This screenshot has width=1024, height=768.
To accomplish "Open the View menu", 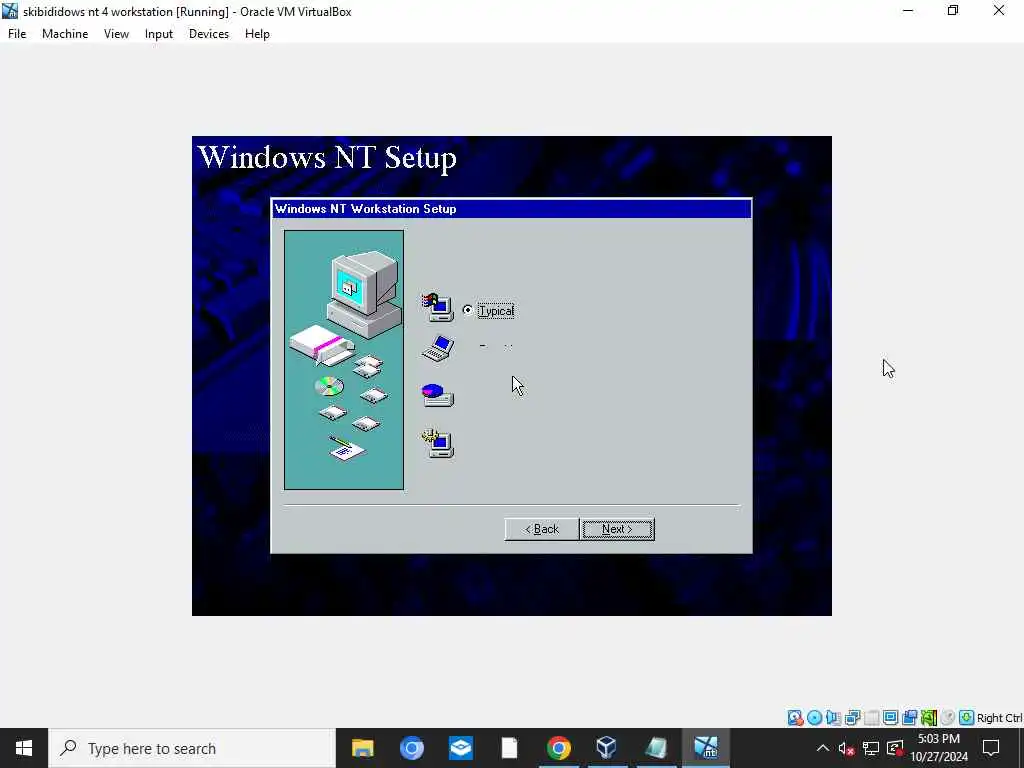I will pyautogui.click(x=116, y=34).
